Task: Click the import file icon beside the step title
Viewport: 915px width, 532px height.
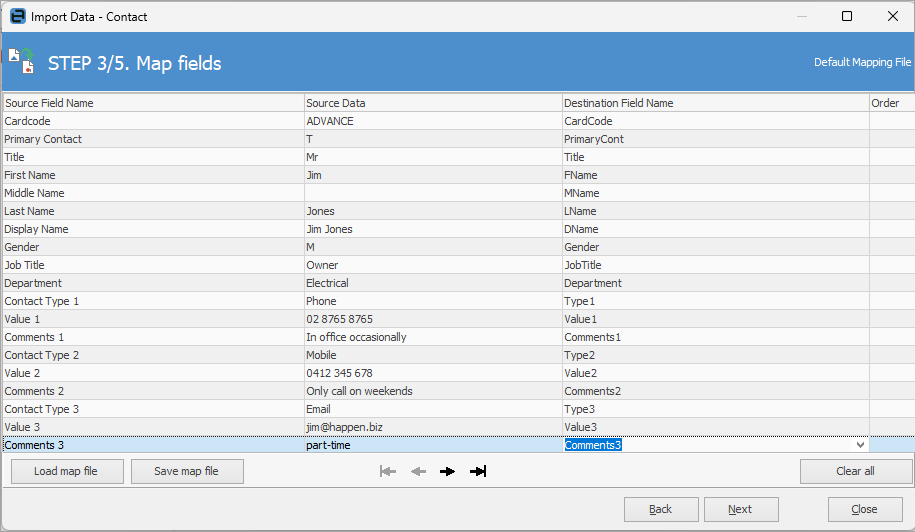Action: (21, 60)
